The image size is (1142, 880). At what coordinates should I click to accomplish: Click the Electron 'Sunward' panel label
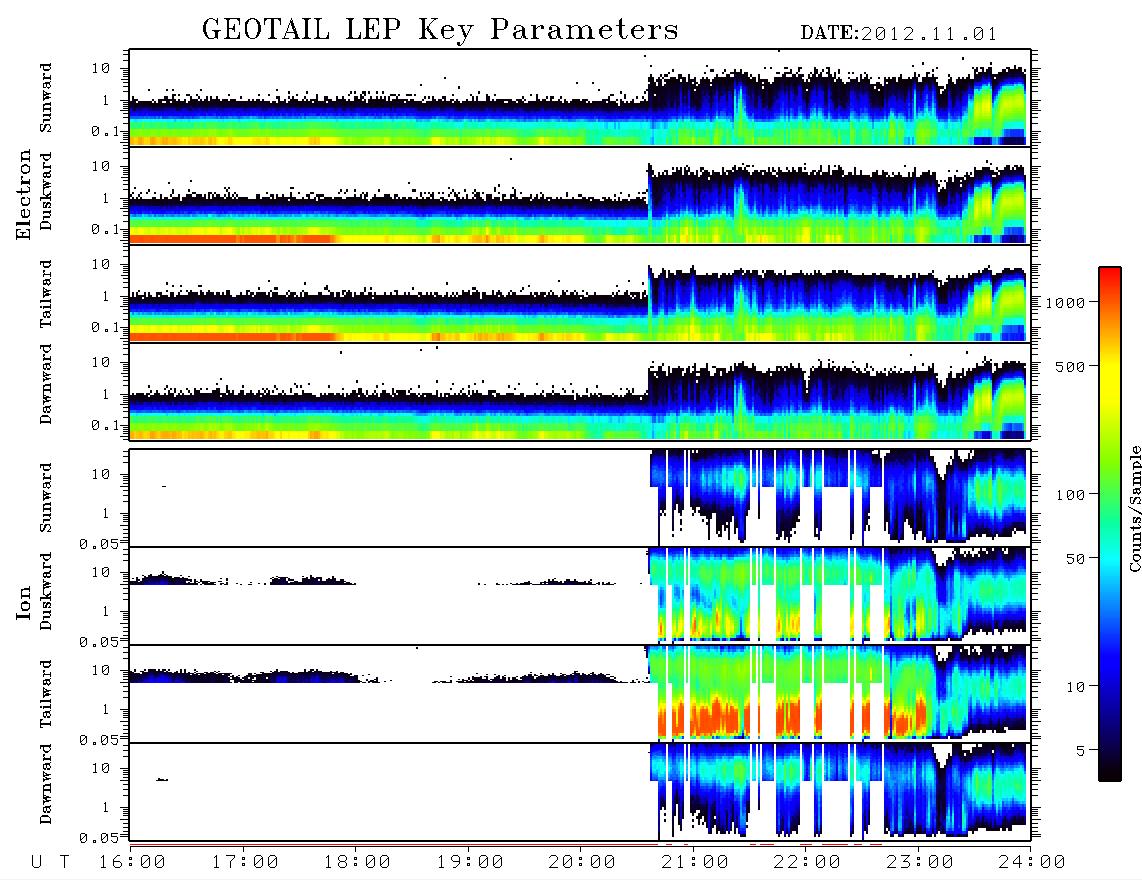46,98
